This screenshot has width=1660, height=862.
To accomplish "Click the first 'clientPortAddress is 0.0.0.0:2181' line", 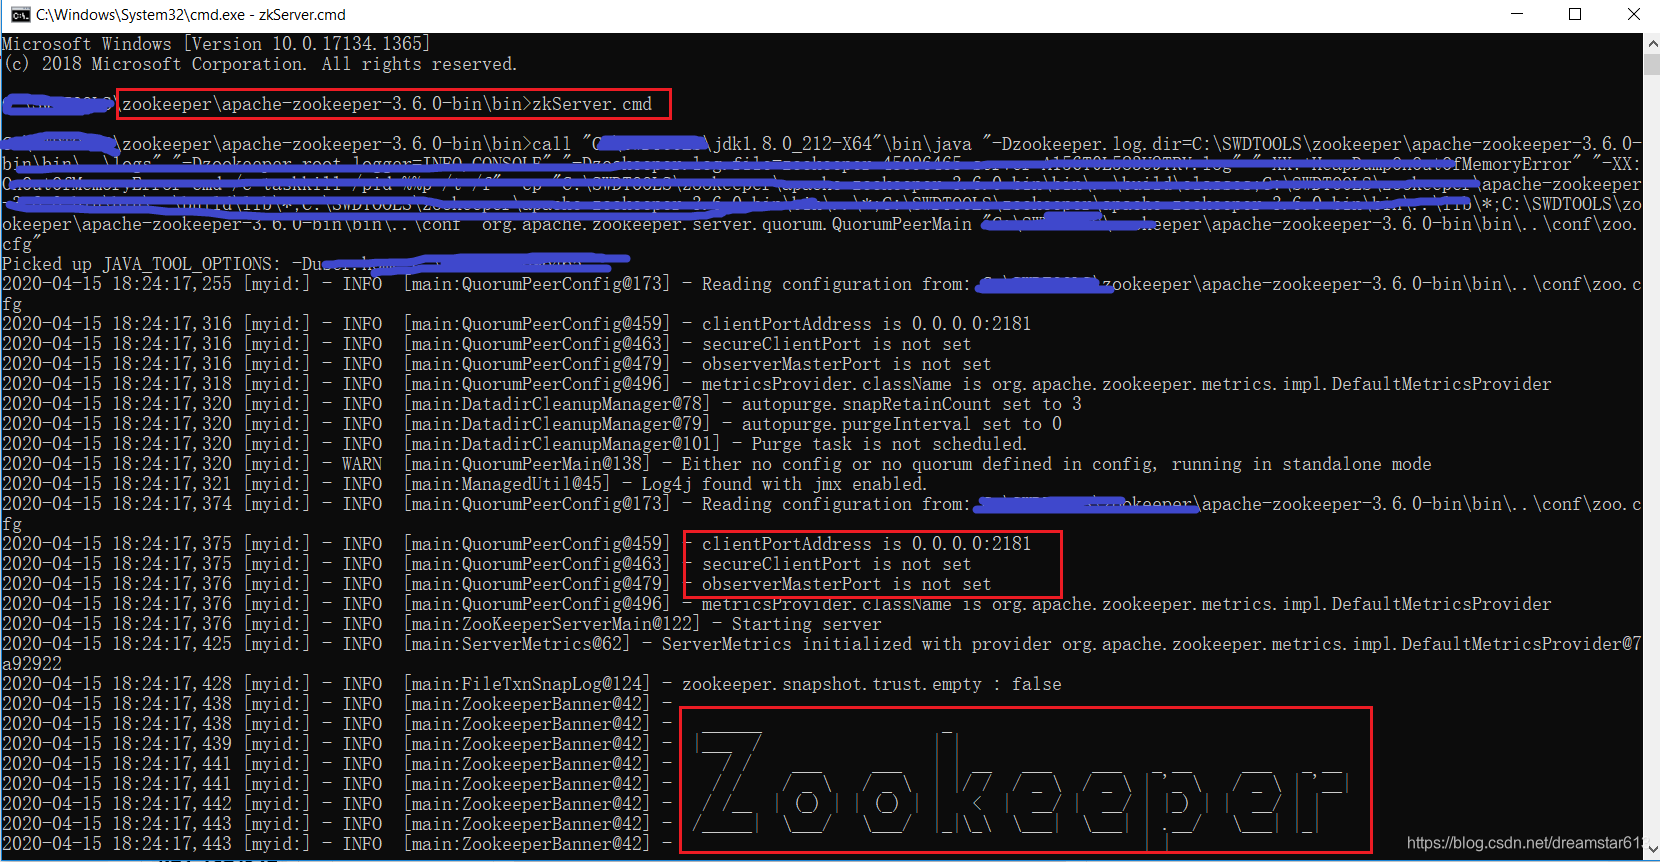I will 866,324.
